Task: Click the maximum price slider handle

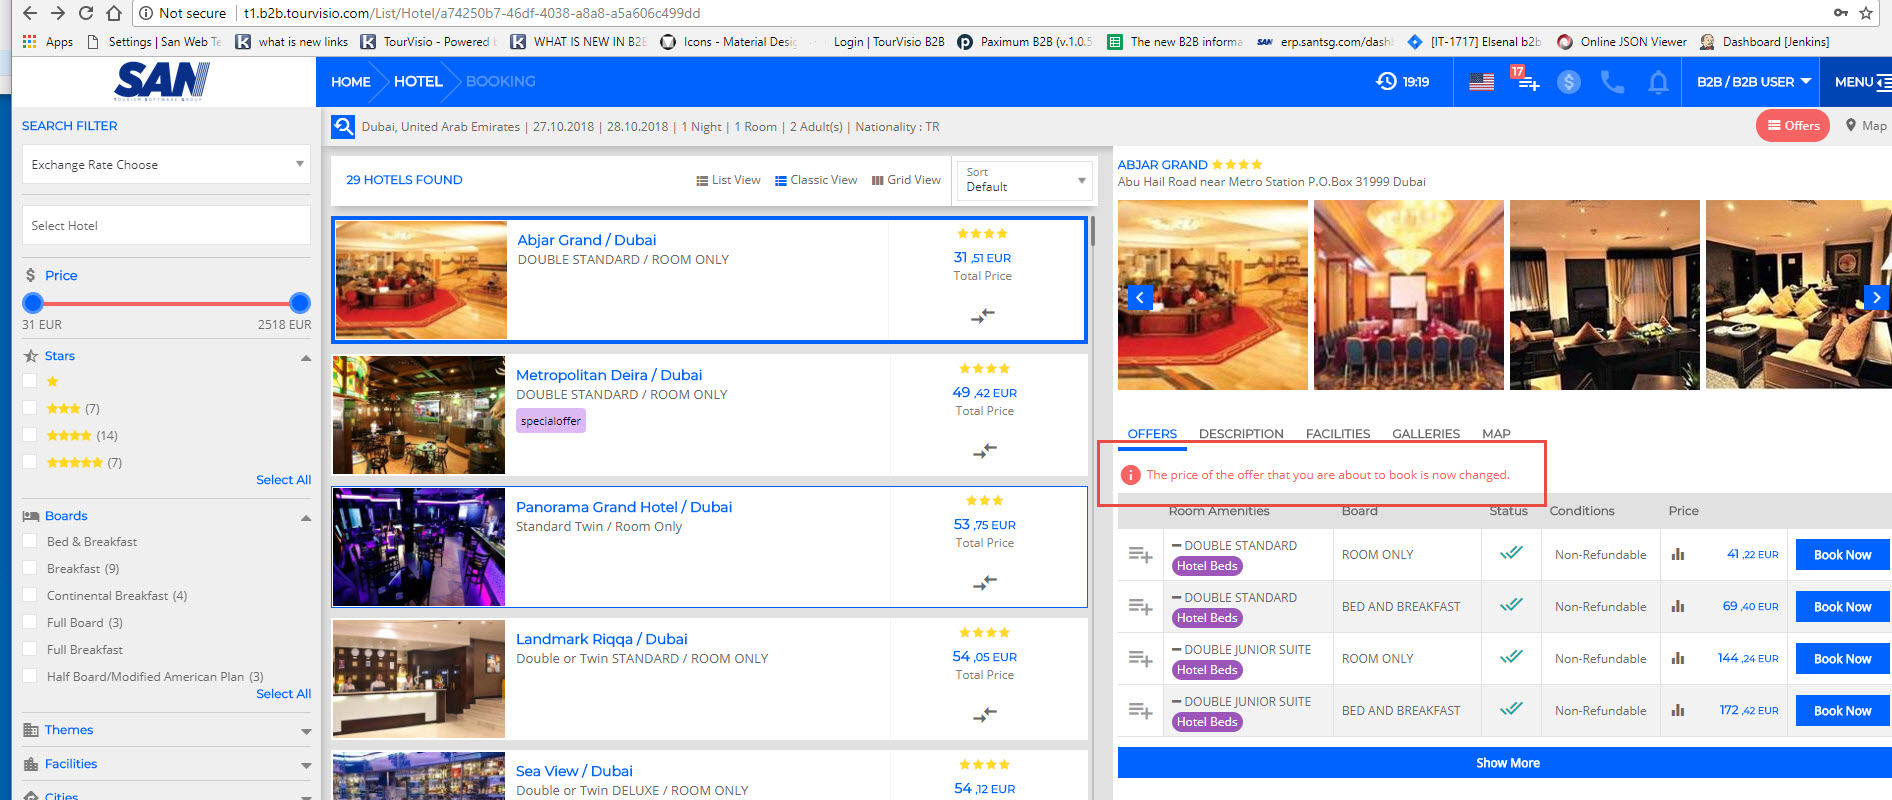Action: click(x=300, y=303)
